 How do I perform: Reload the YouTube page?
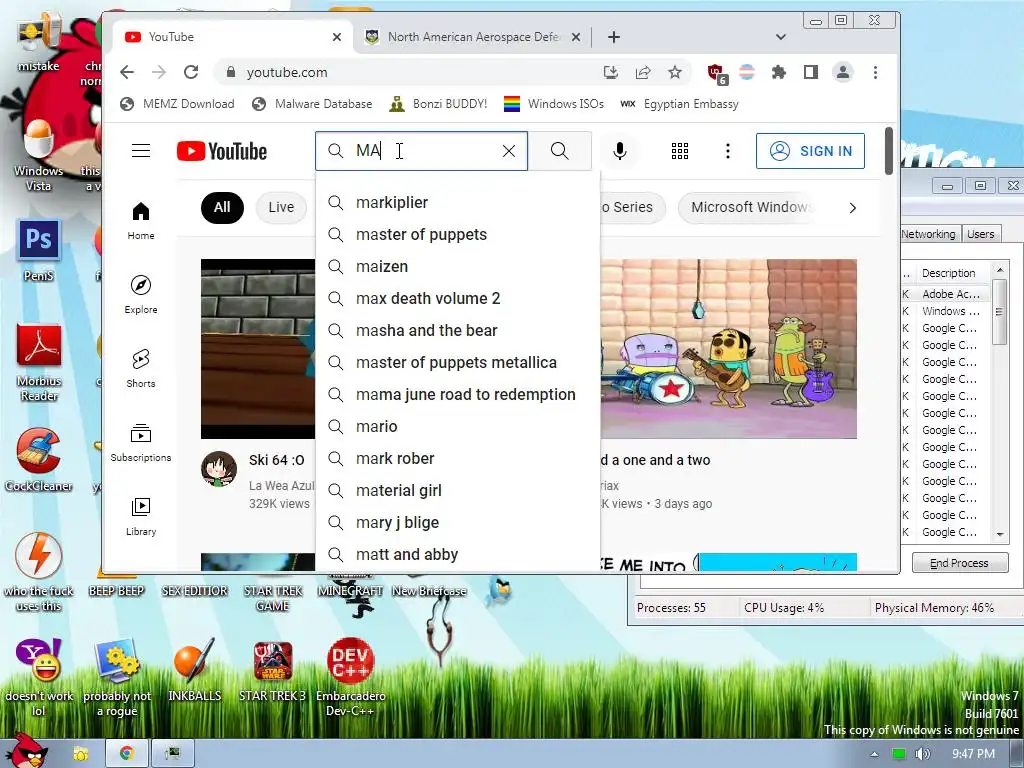191,72
